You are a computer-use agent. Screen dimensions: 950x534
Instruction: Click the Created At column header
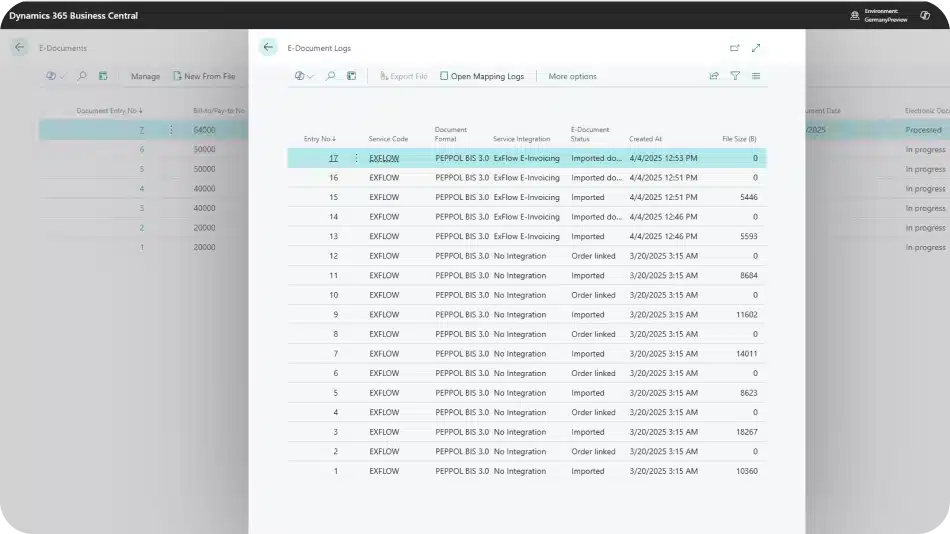(x=645, y=139)
